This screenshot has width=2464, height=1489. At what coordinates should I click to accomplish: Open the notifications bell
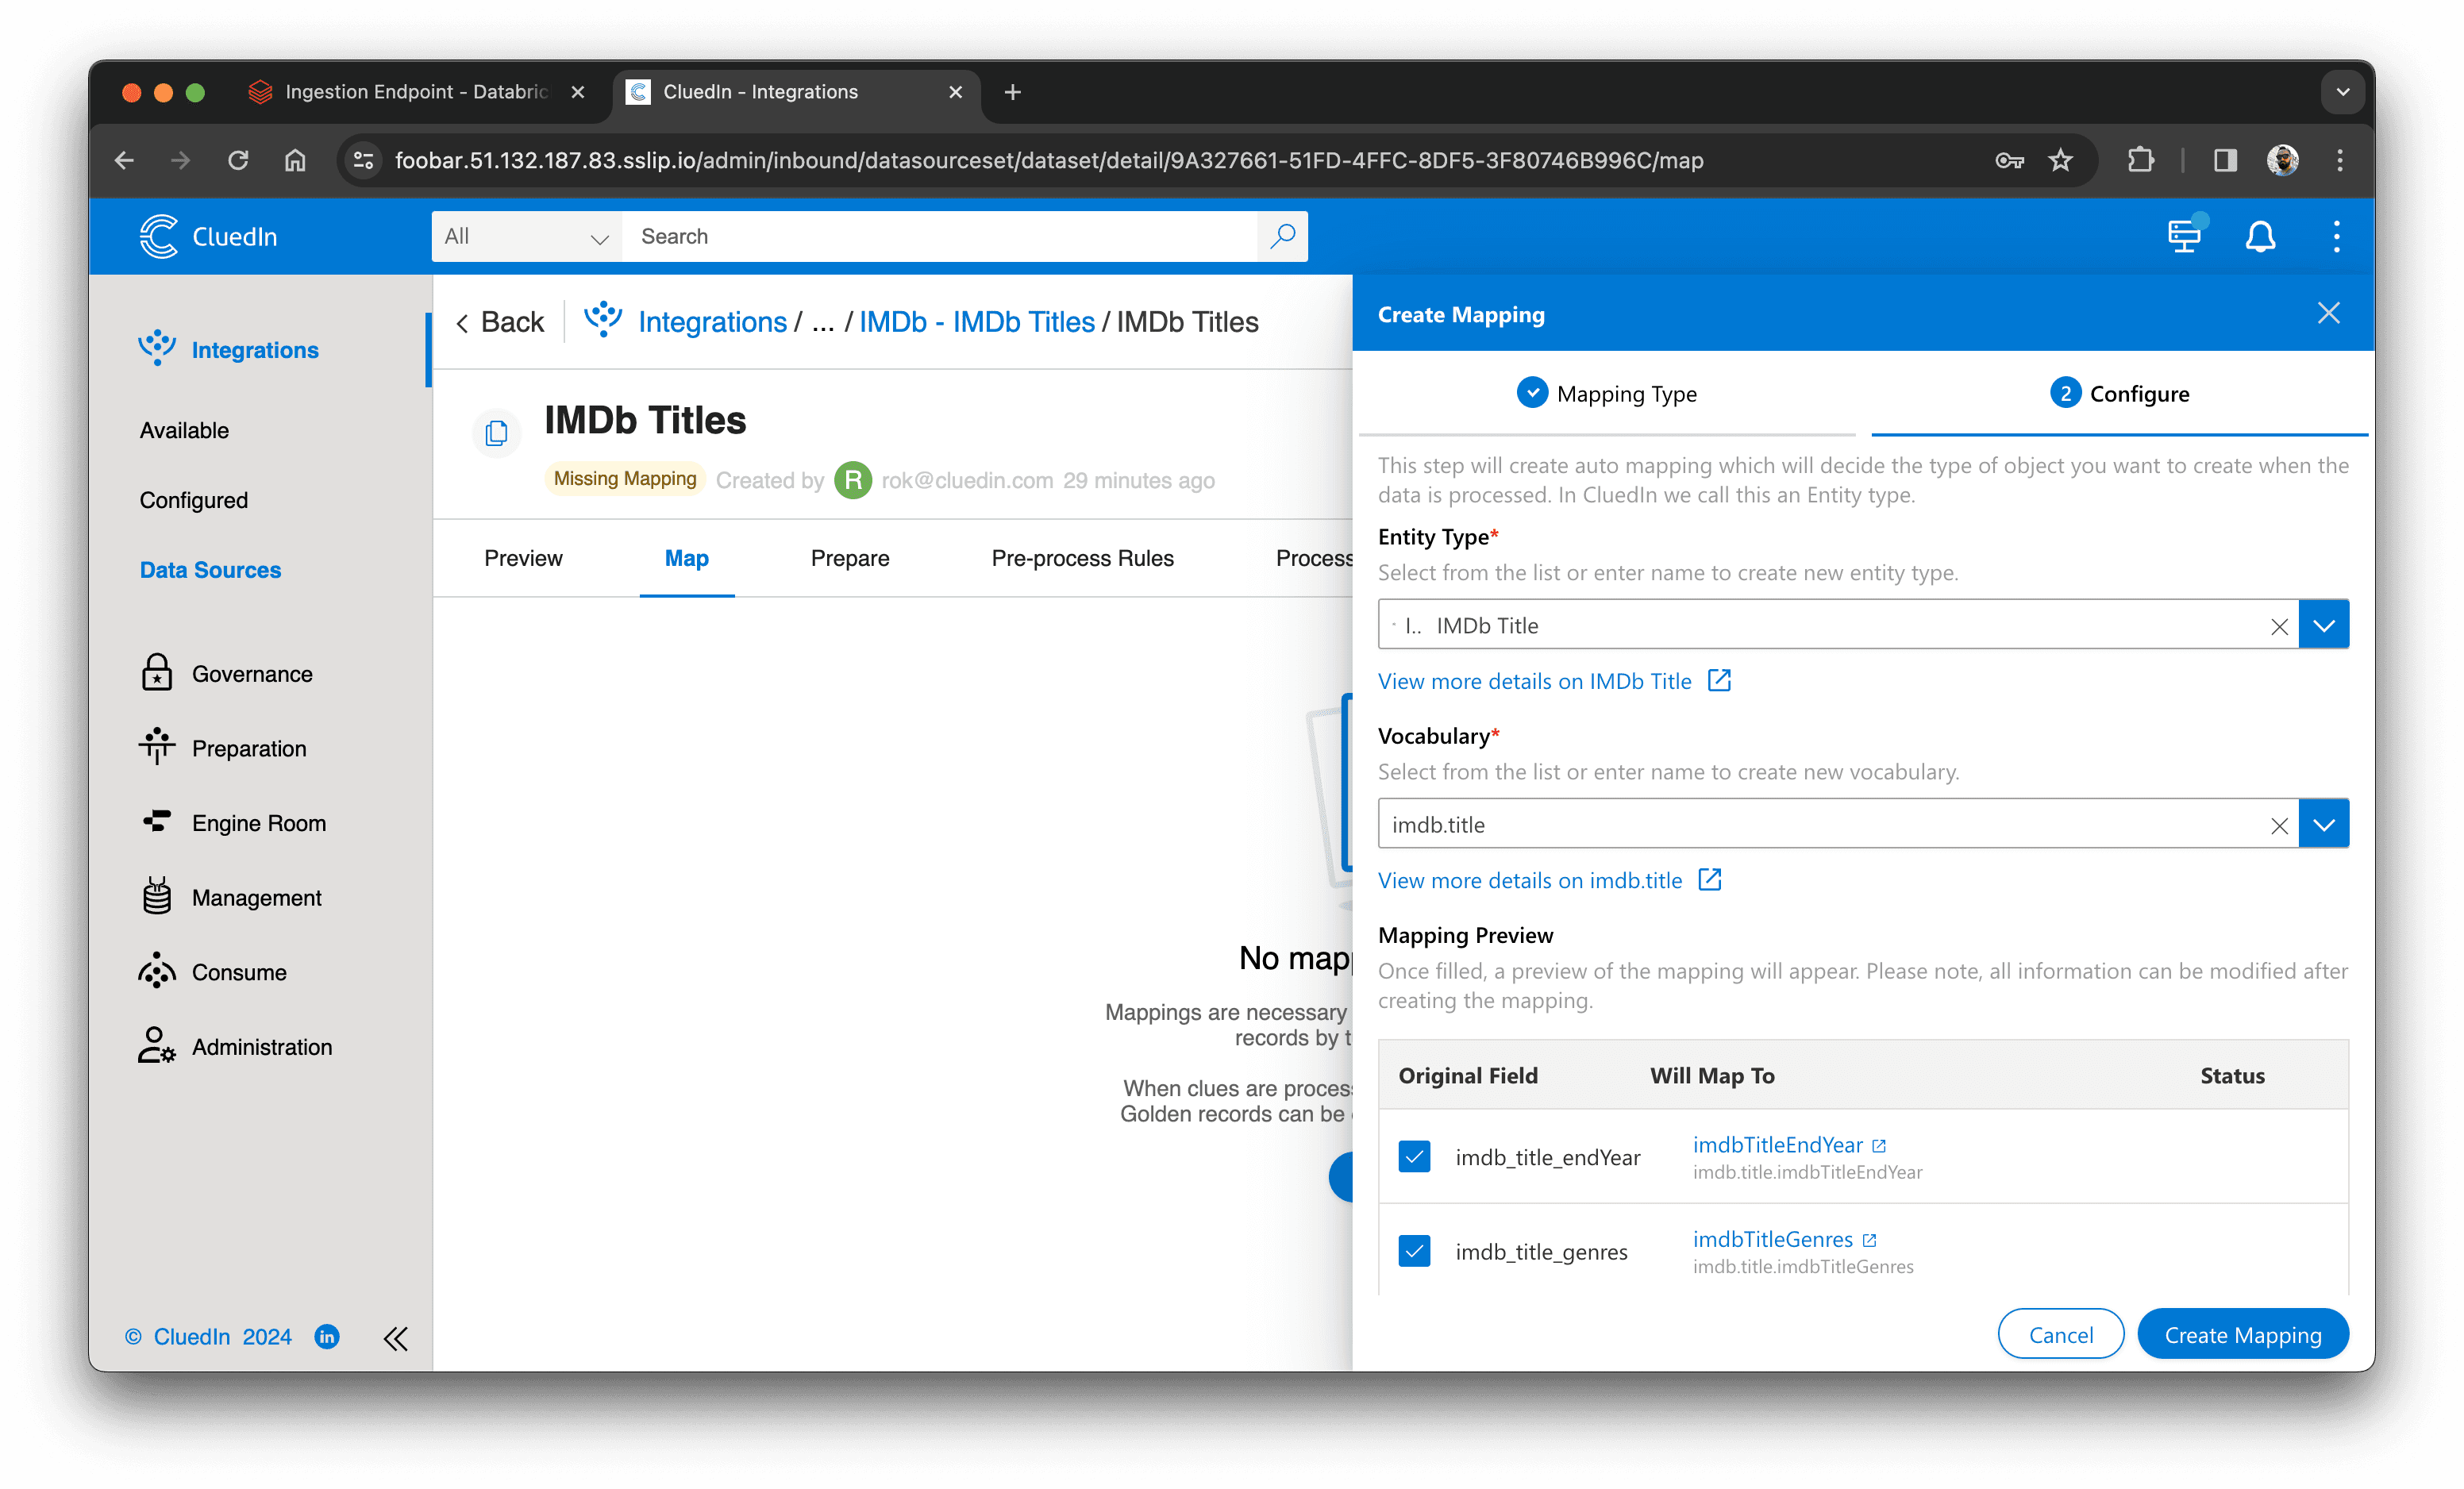click(x=2260, y=236)
